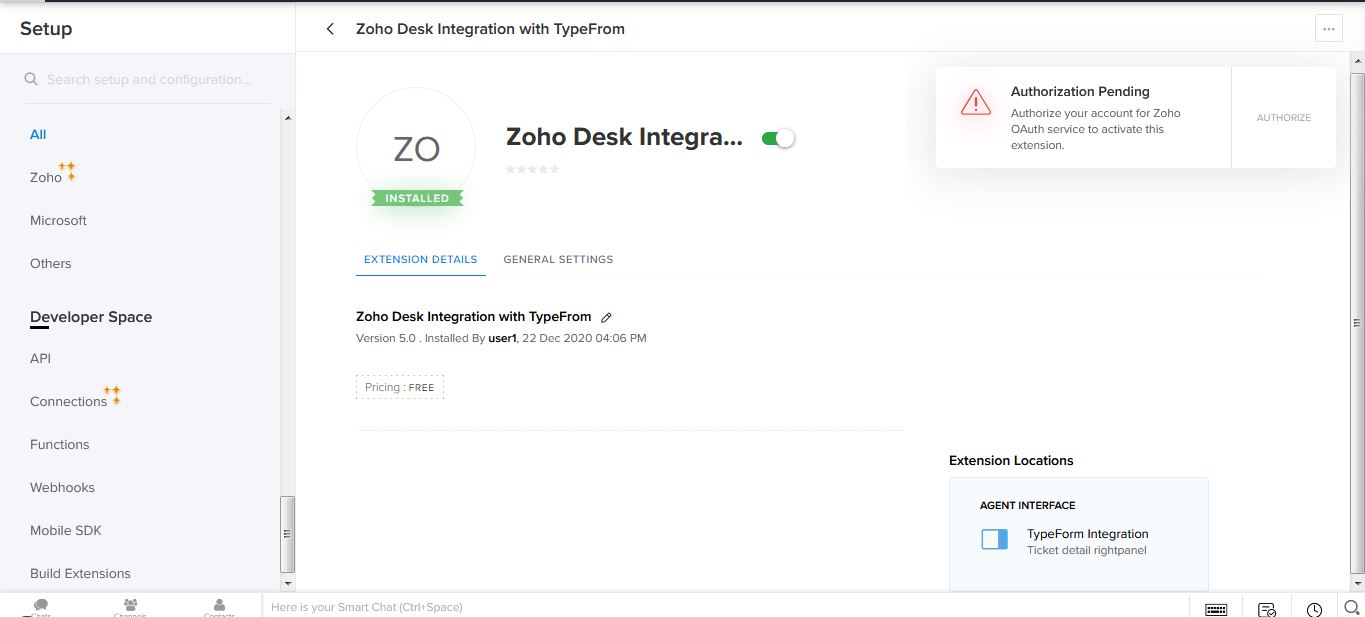Open Chats from the bottom bar
The height and width of the screenshot is (617, 1365).
coord(41,607)
